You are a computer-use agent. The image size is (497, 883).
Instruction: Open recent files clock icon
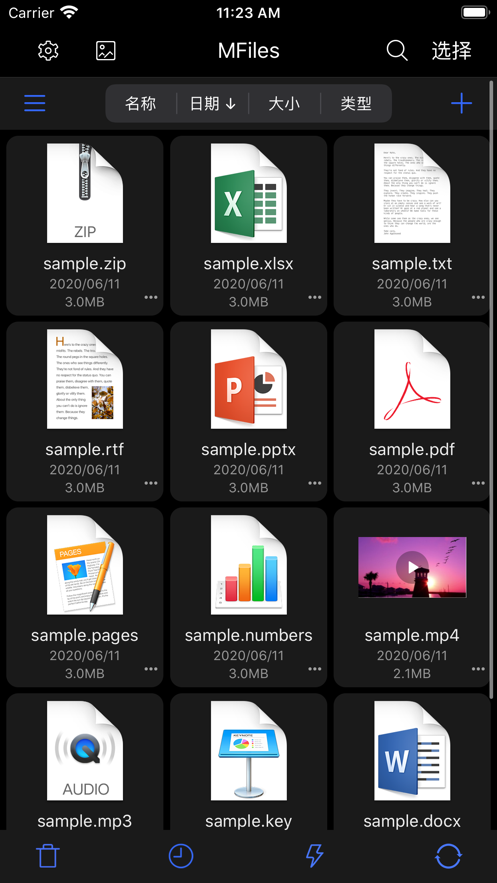pos(181,857)
